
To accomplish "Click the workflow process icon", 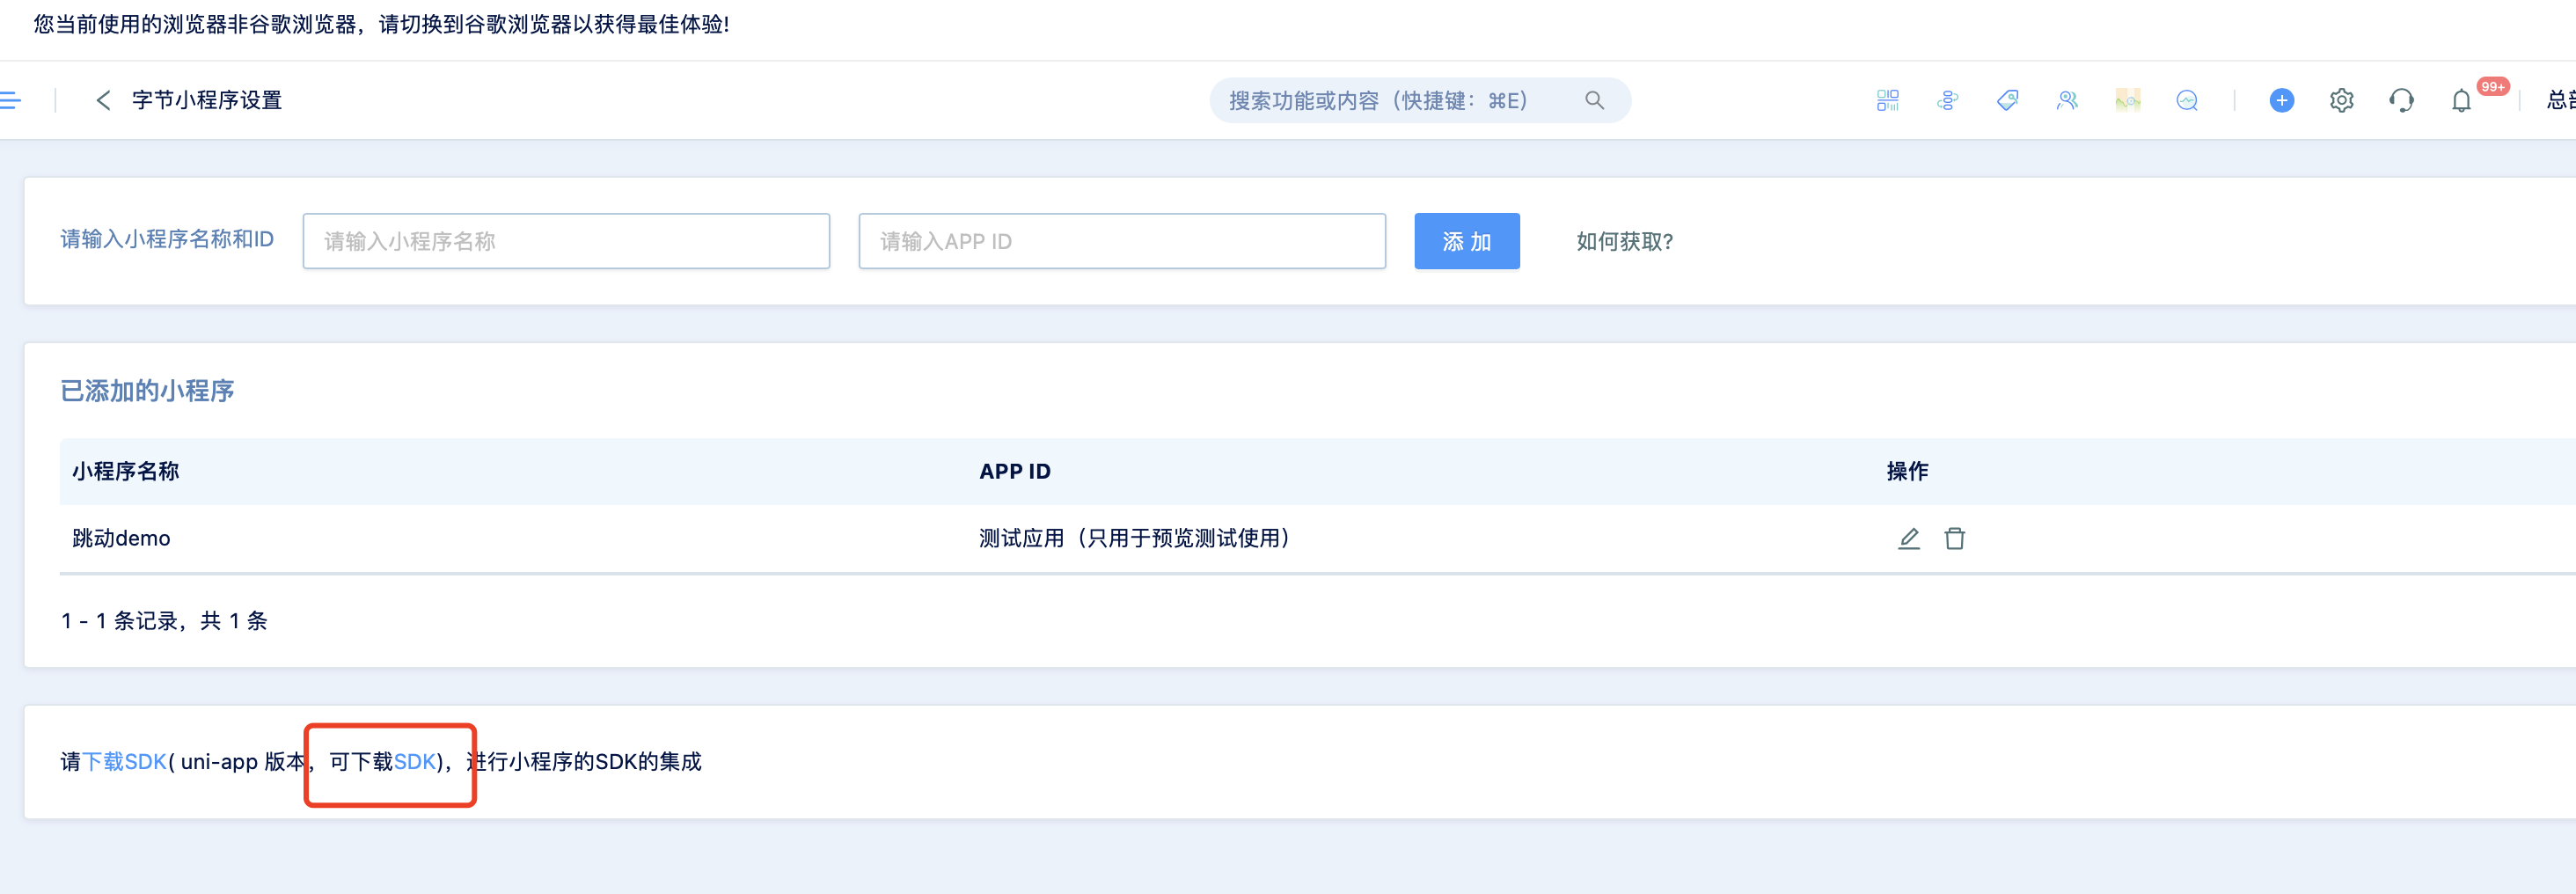I will (1947, 100).
